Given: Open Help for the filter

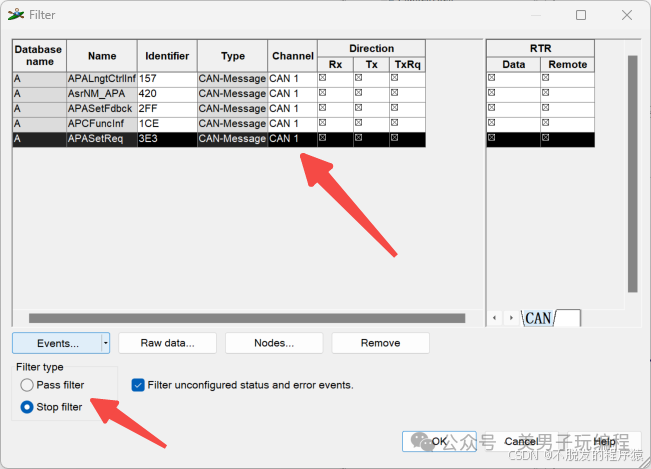Looking at the screenshot, I should (604, 441).
